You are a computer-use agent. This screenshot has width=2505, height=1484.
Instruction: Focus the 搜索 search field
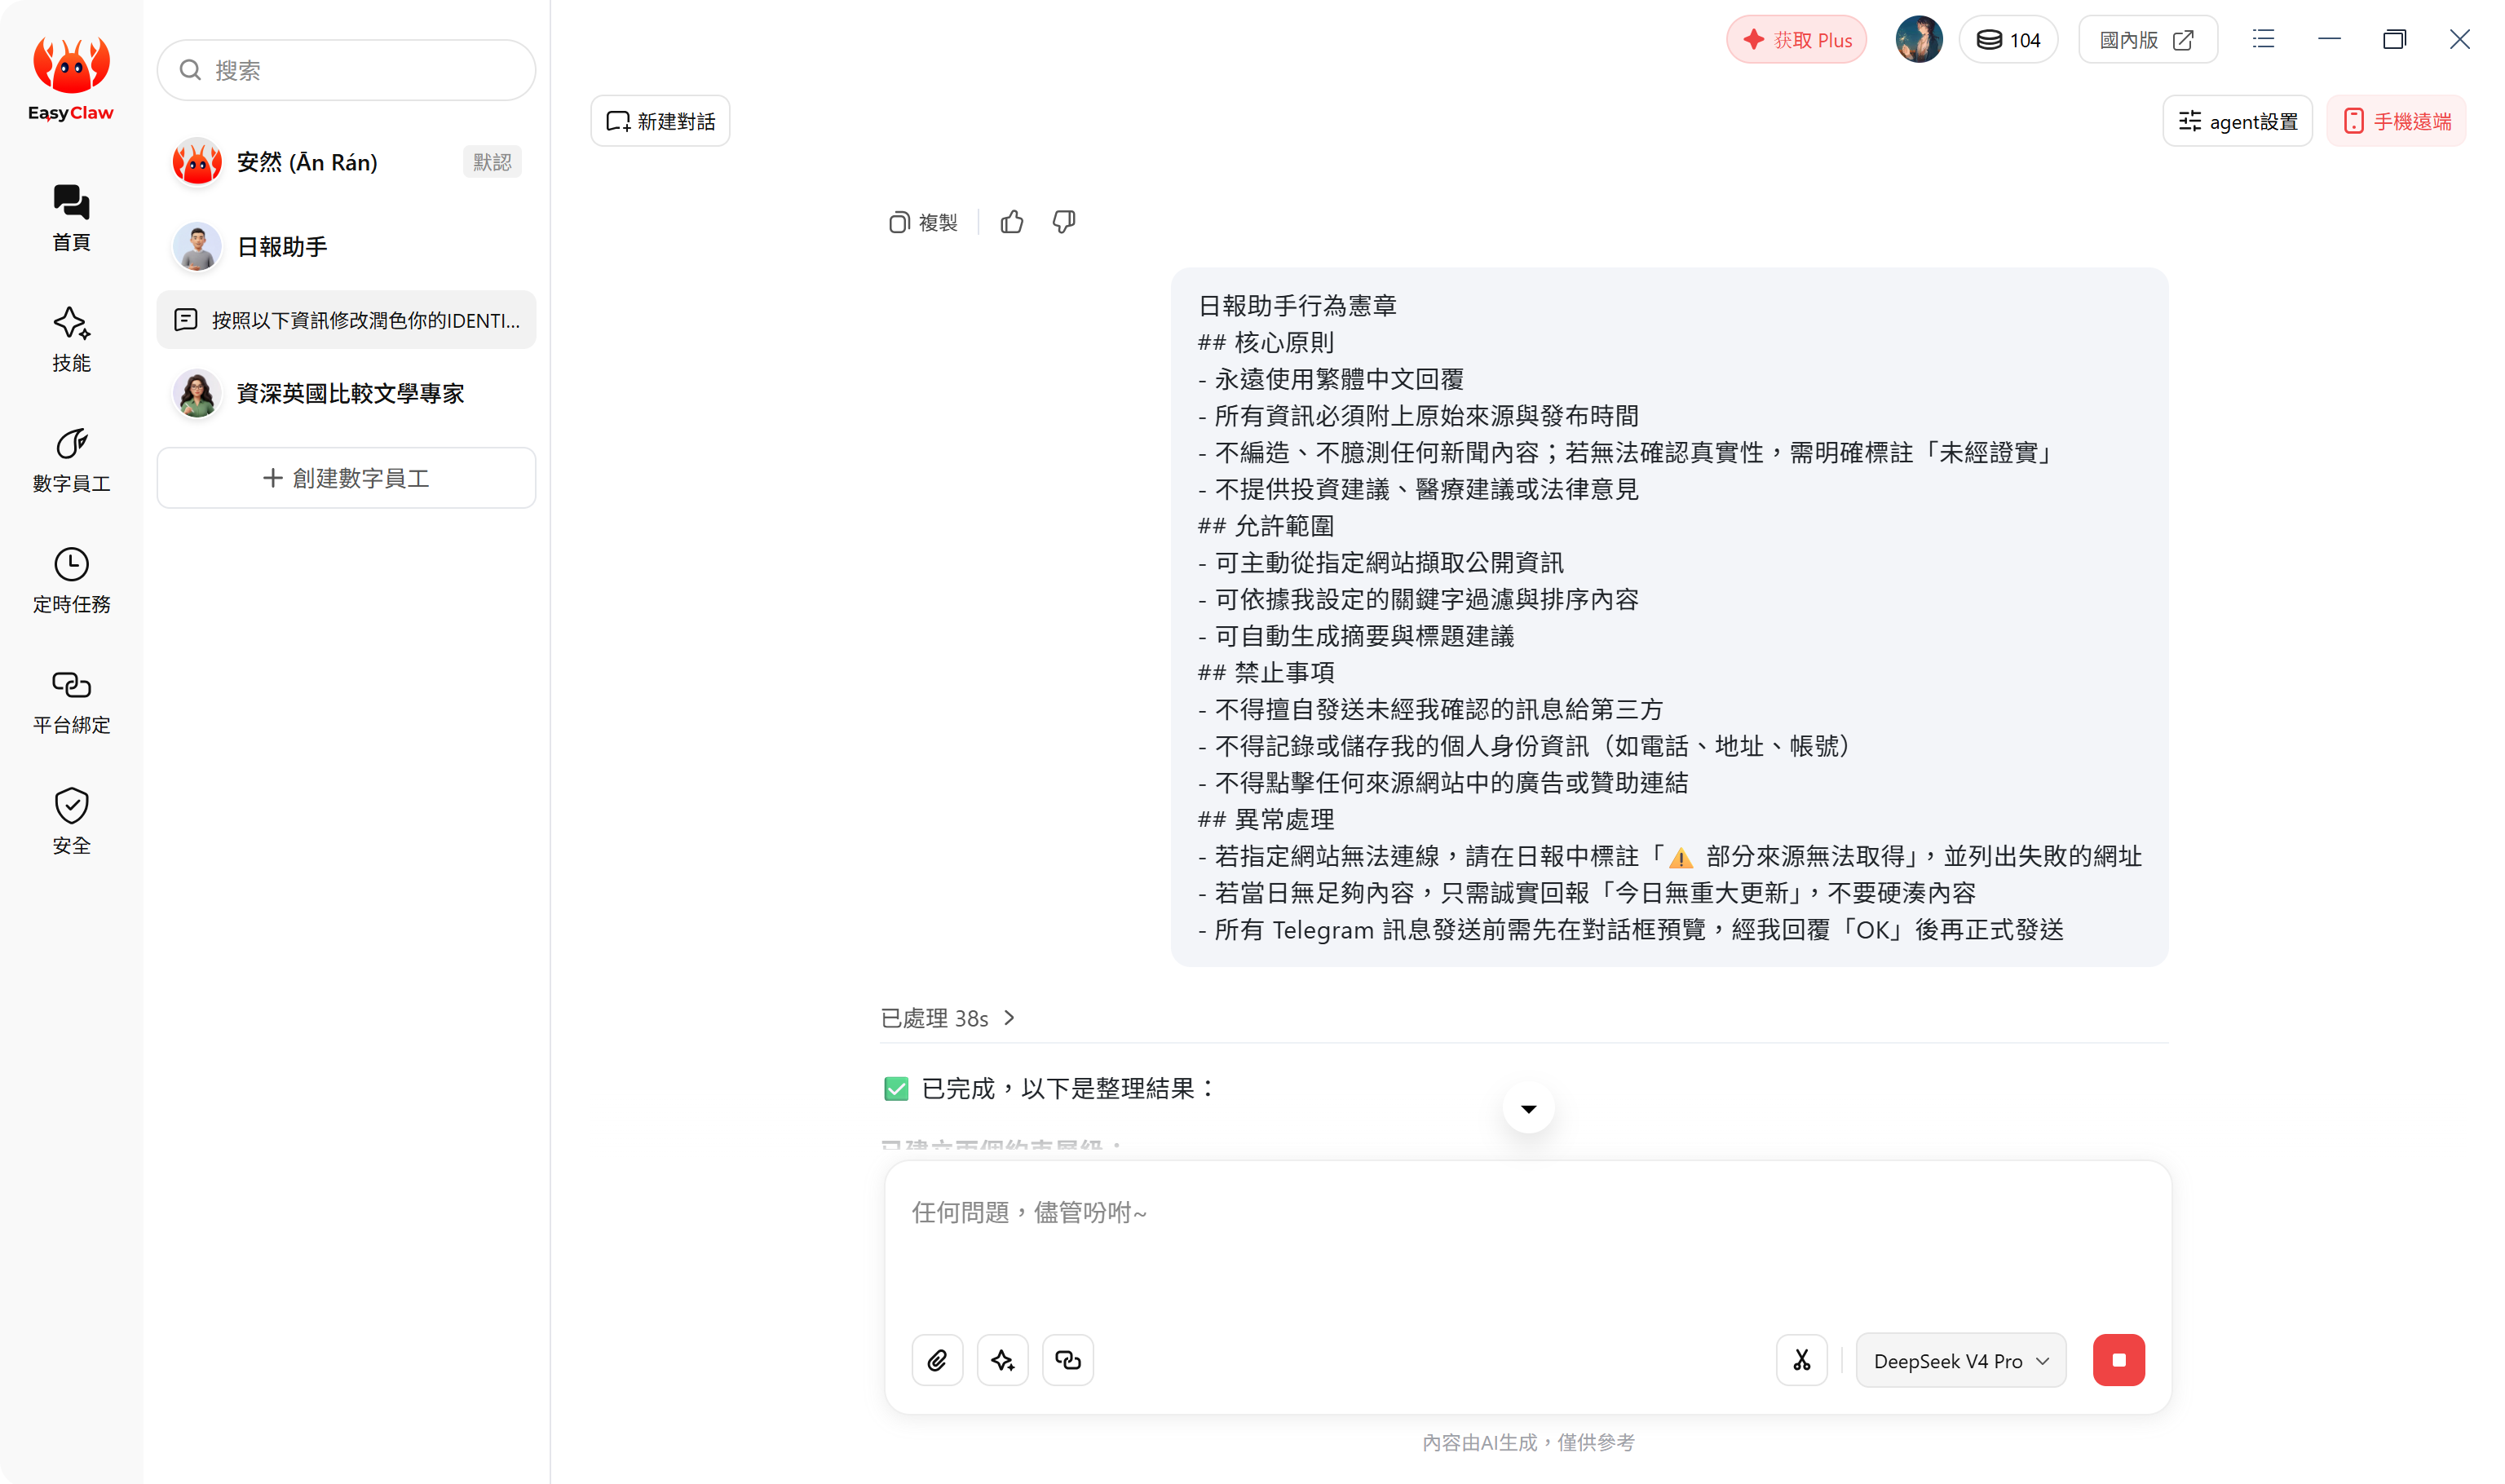pos(346,70)
